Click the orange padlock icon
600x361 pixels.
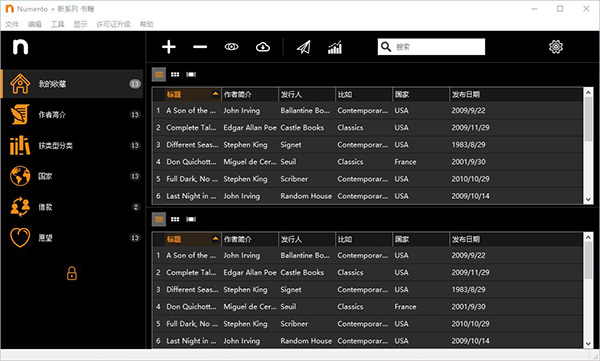[x=72, y=273]
